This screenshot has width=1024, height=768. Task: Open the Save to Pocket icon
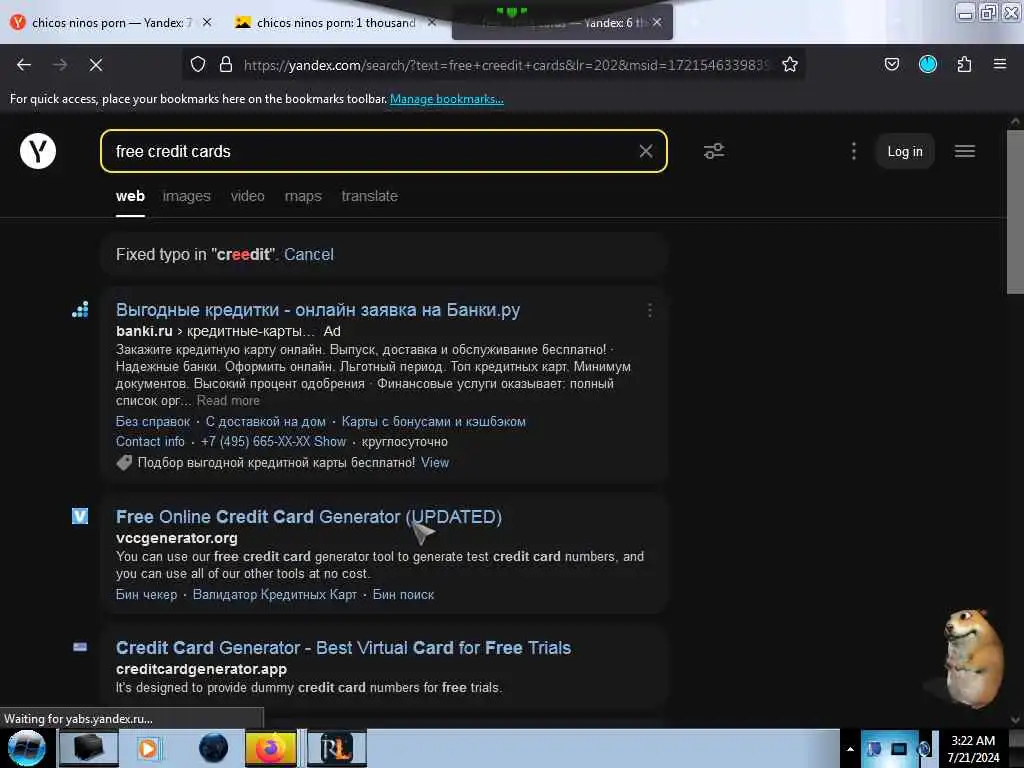(891, 64)
